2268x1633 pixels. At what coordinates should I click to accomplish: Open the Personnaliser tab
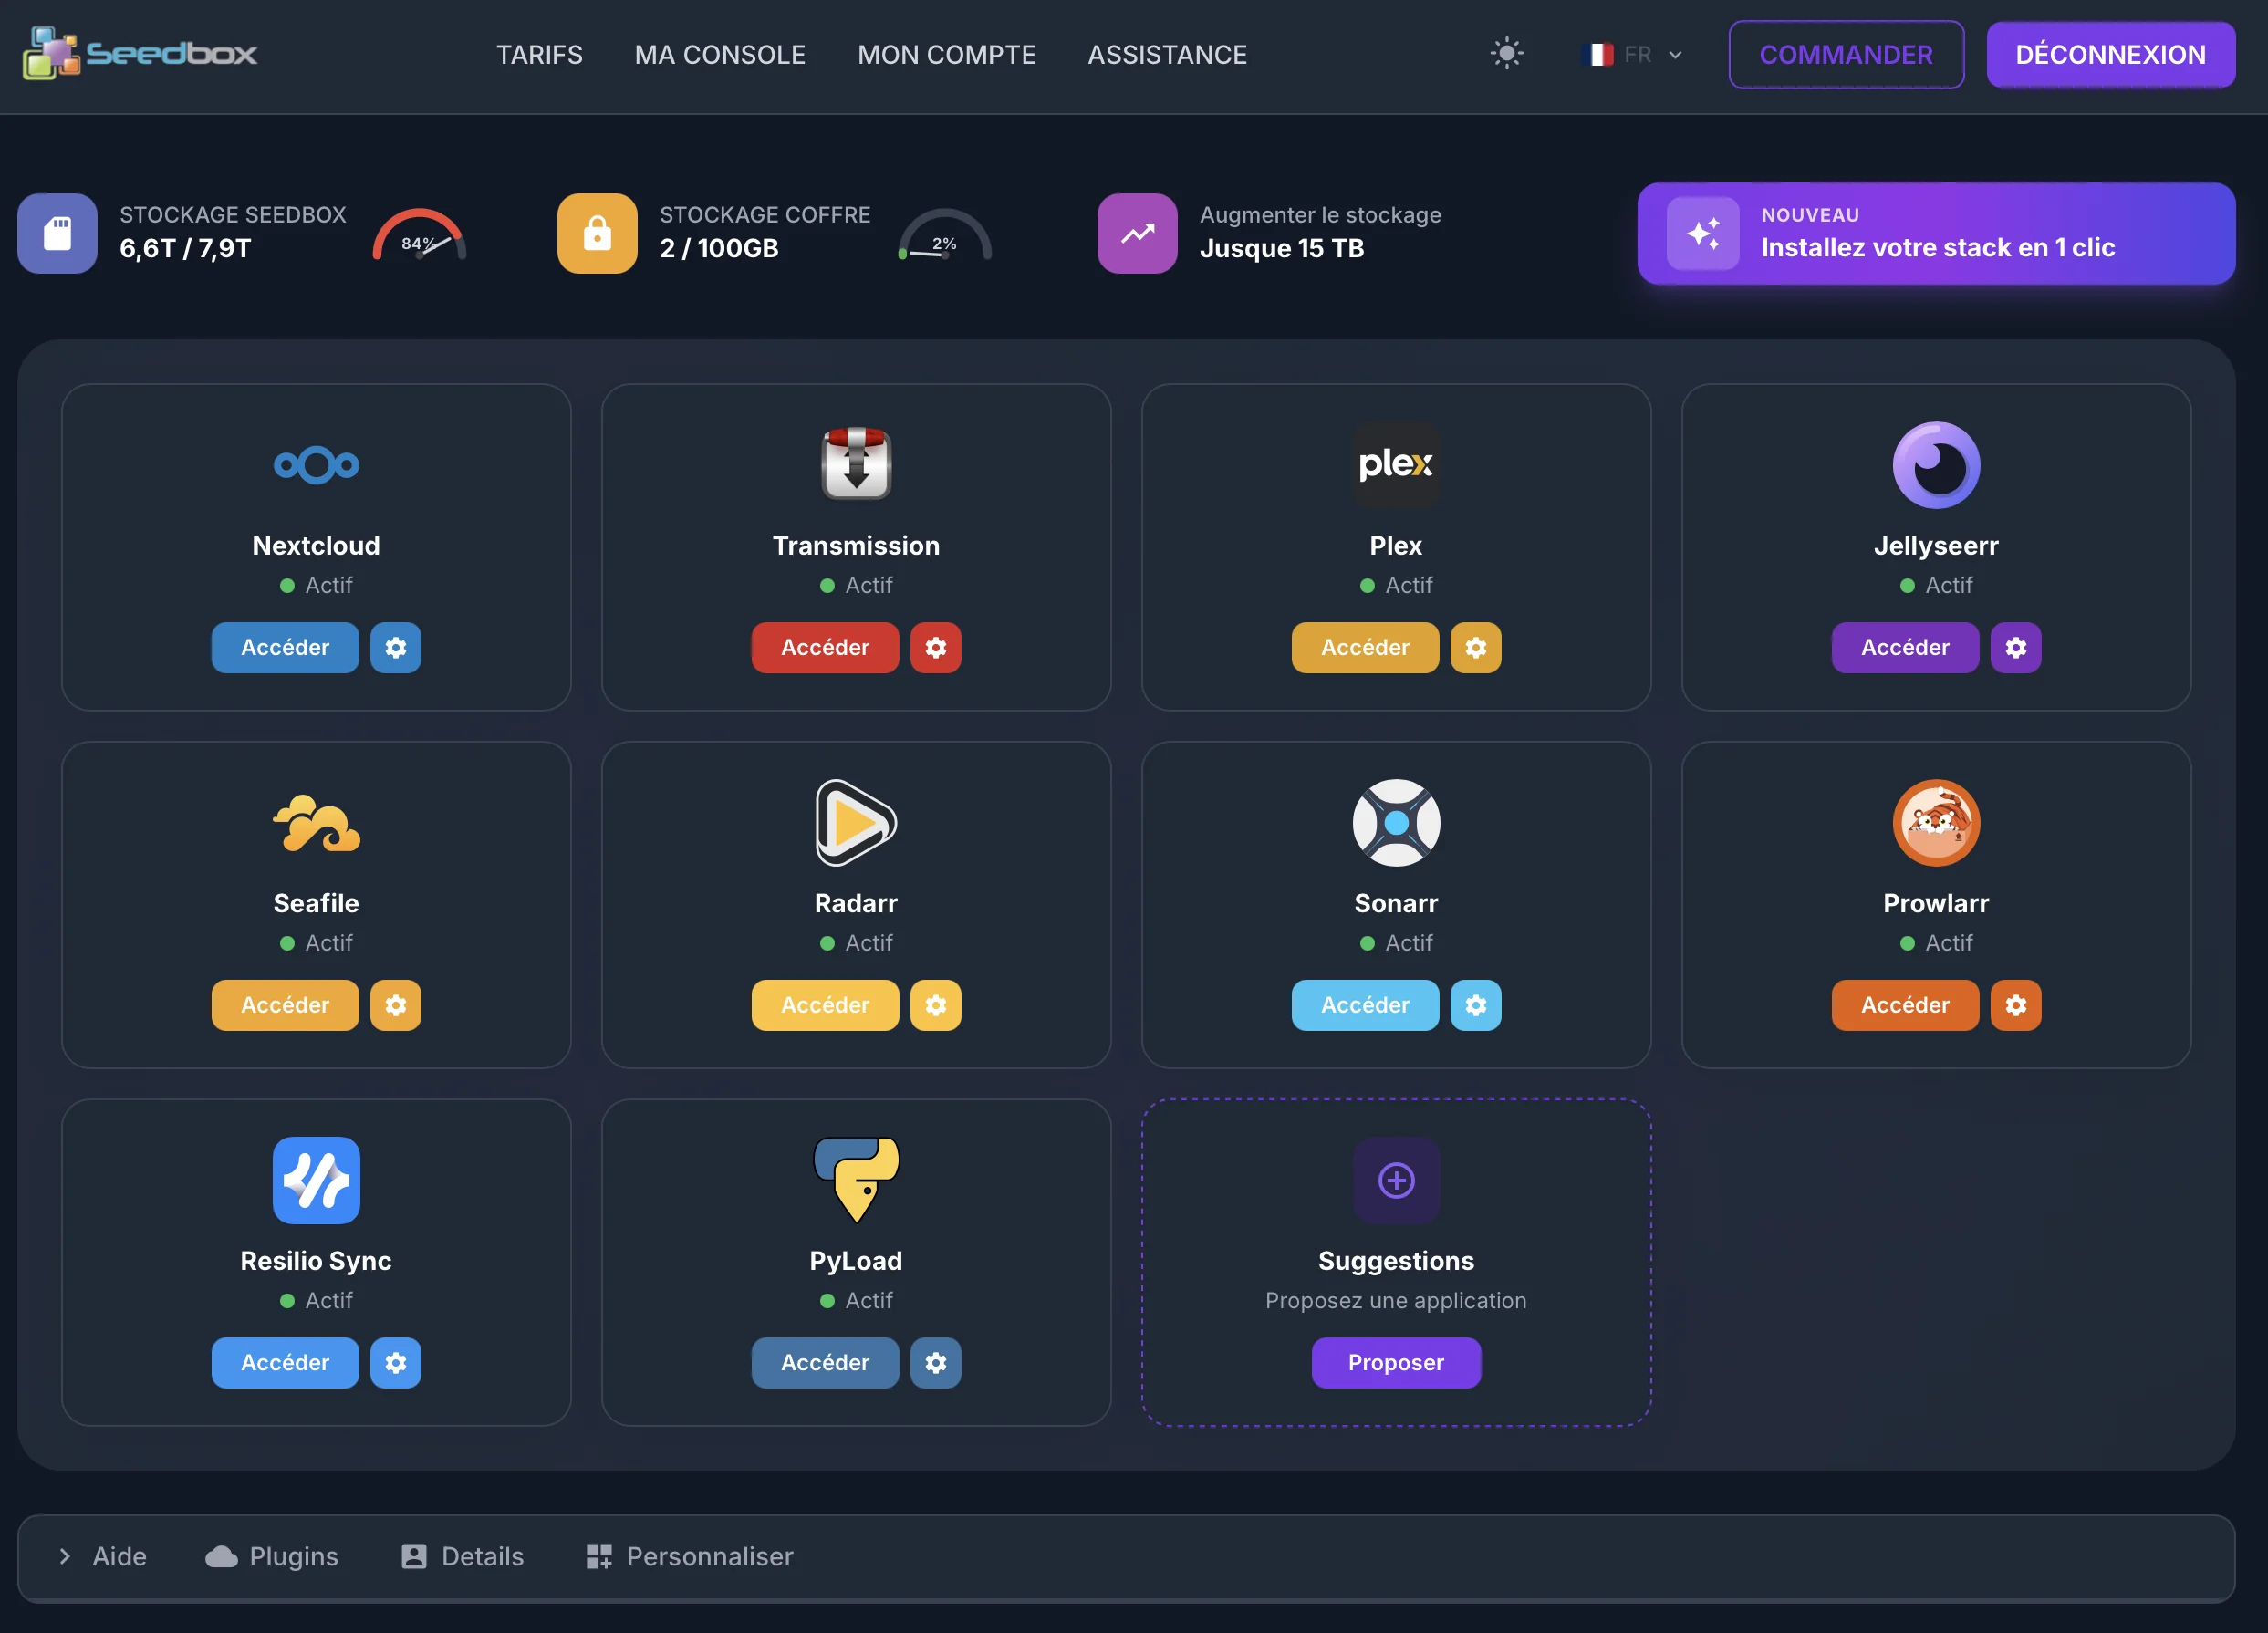tap(689, 1556)
